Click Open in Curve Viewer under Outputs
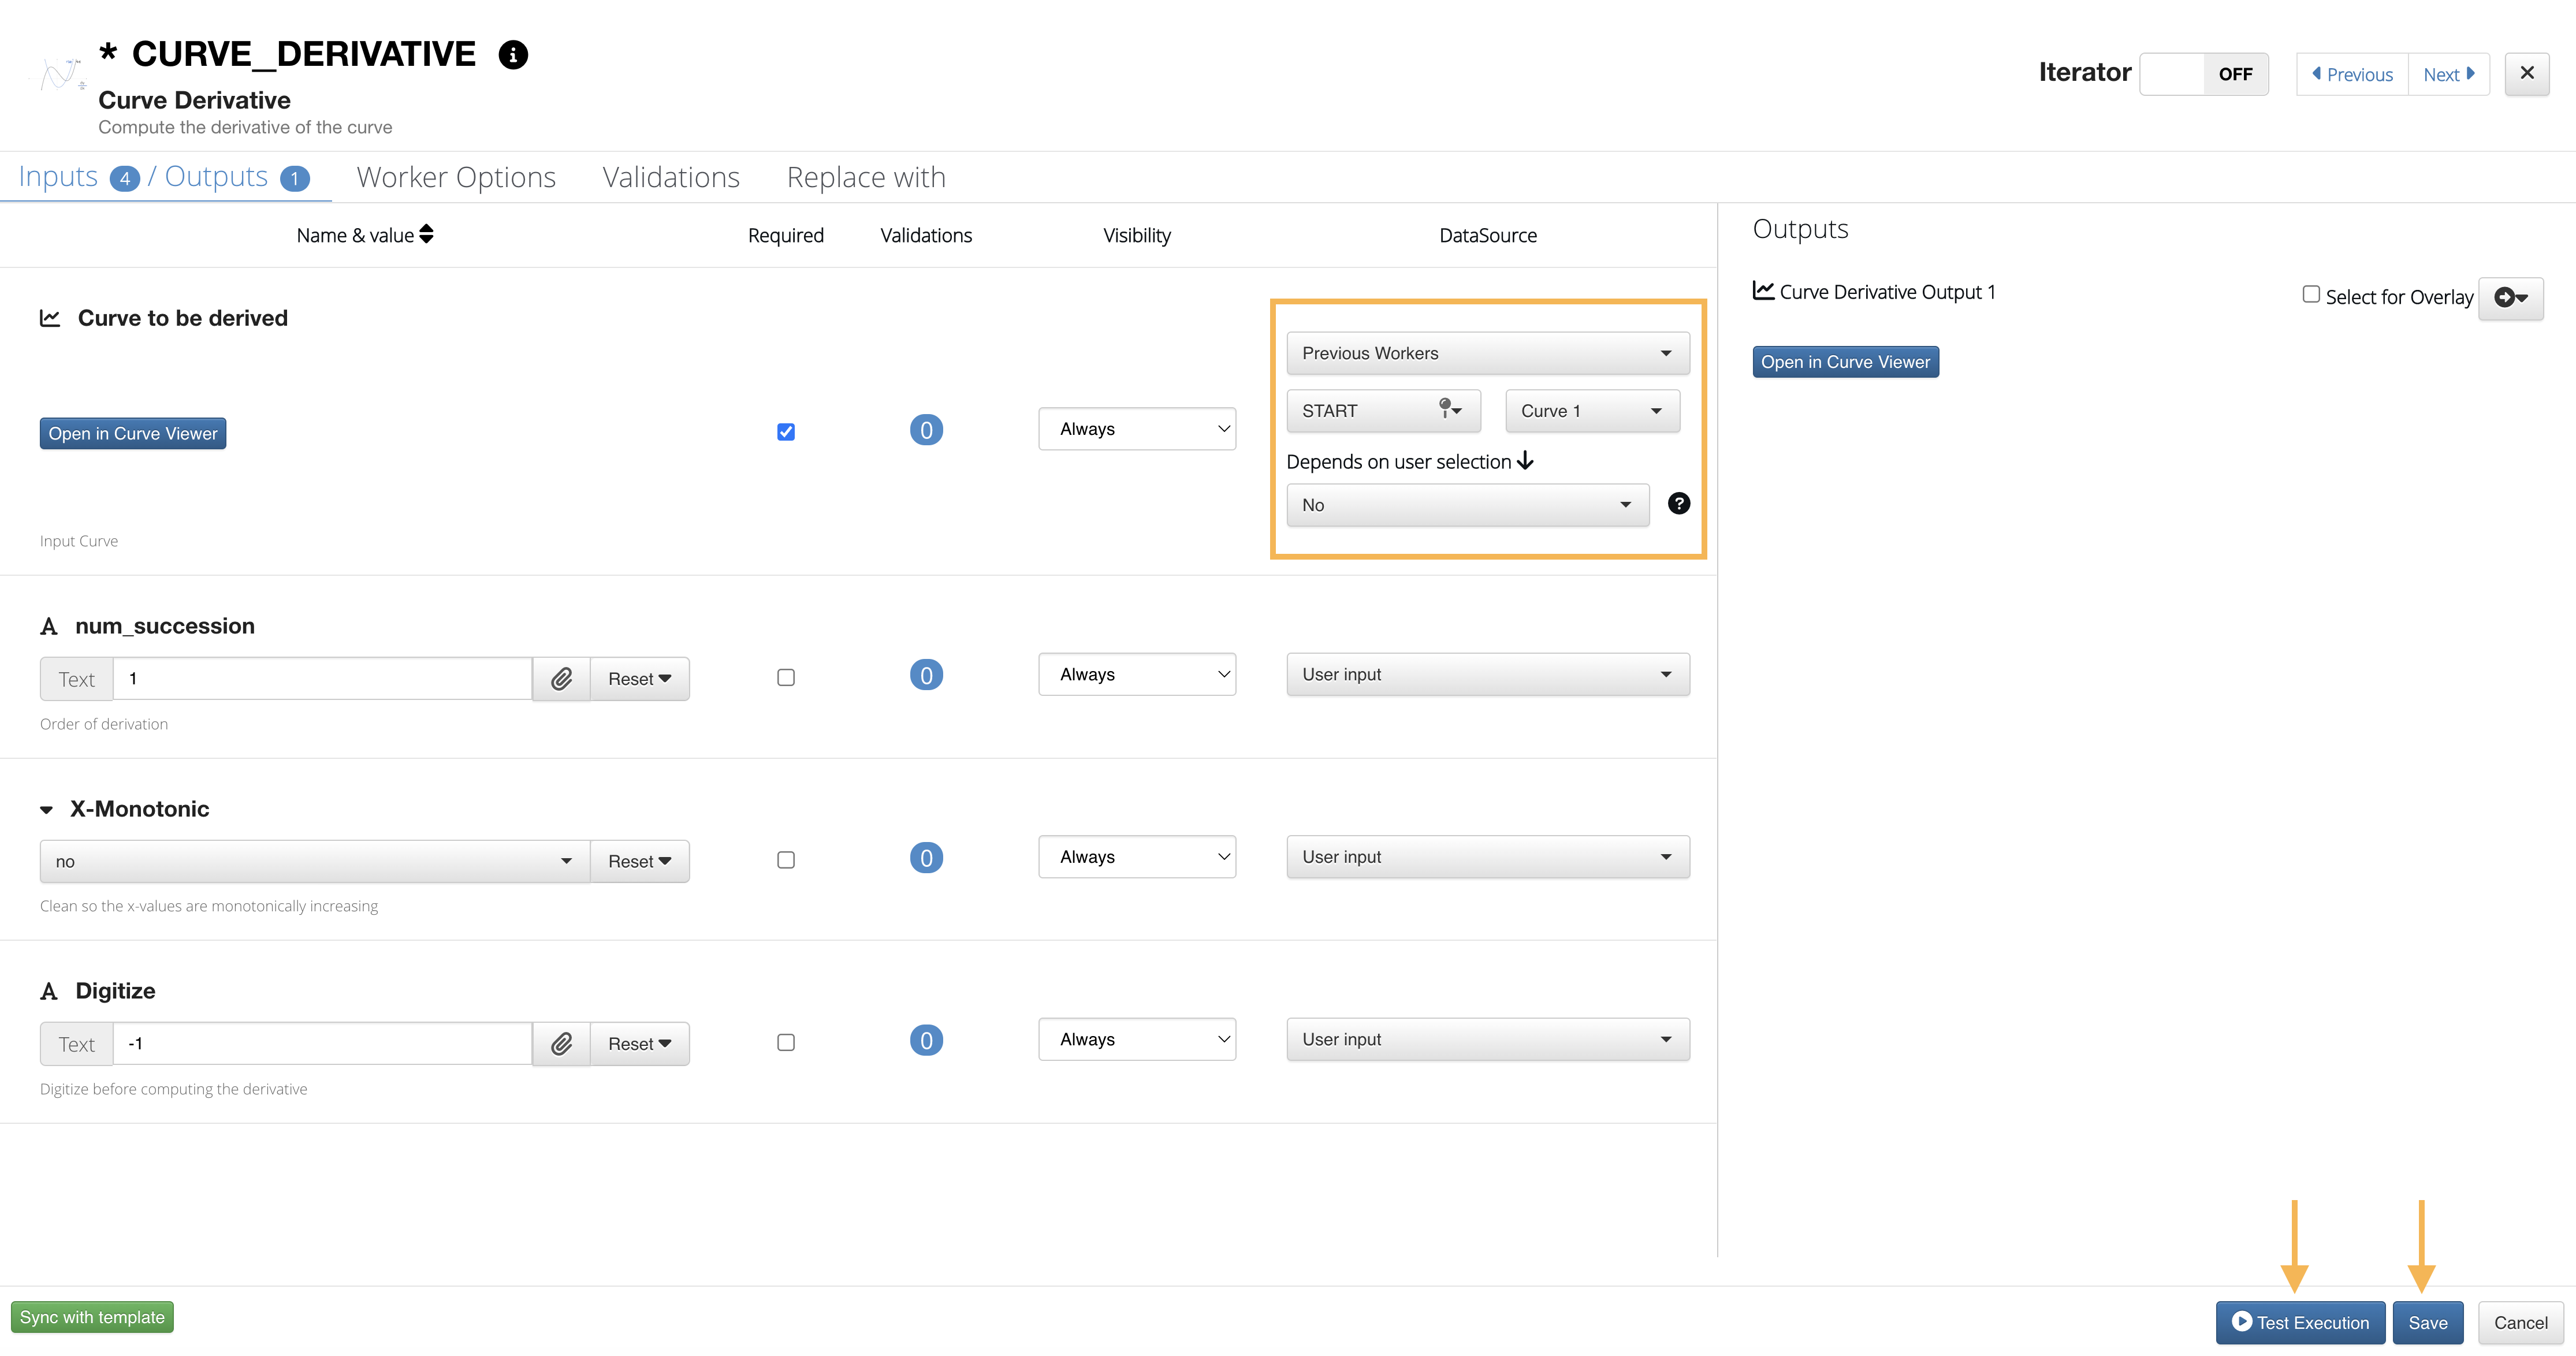 (1846, 362)
